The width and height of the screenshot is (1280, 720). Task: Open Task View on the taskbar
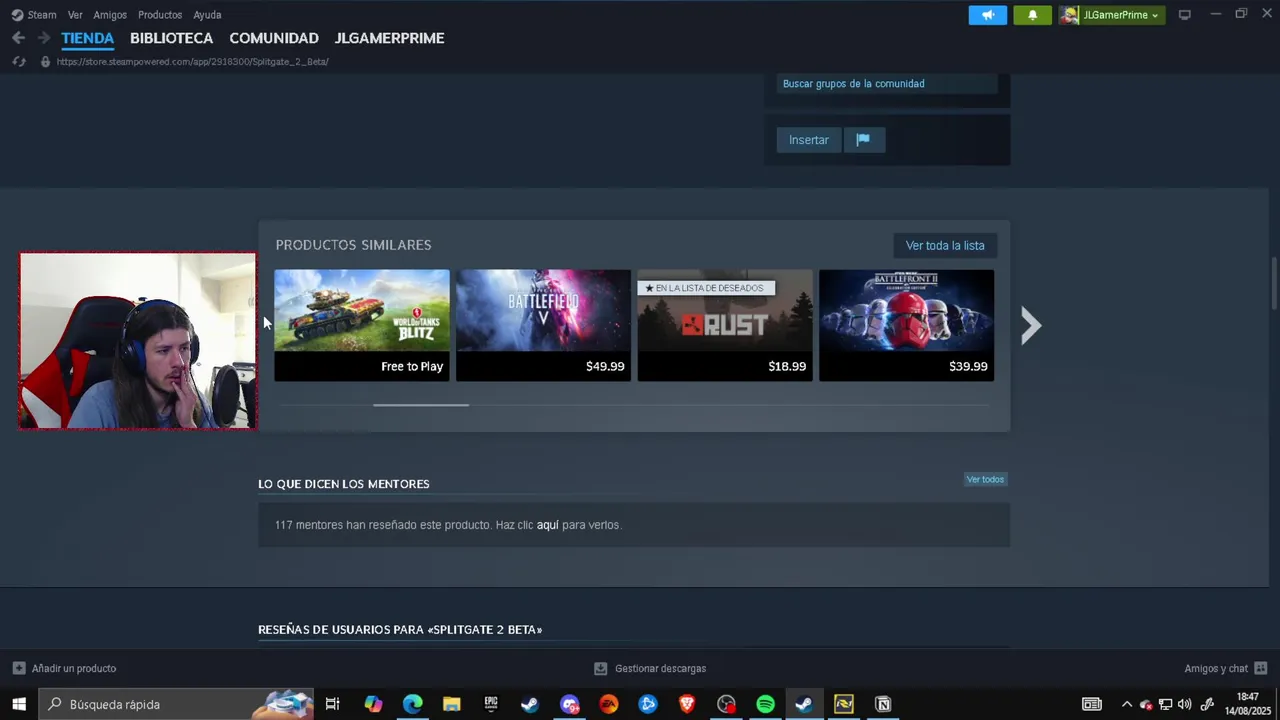[x=333, y=704]
